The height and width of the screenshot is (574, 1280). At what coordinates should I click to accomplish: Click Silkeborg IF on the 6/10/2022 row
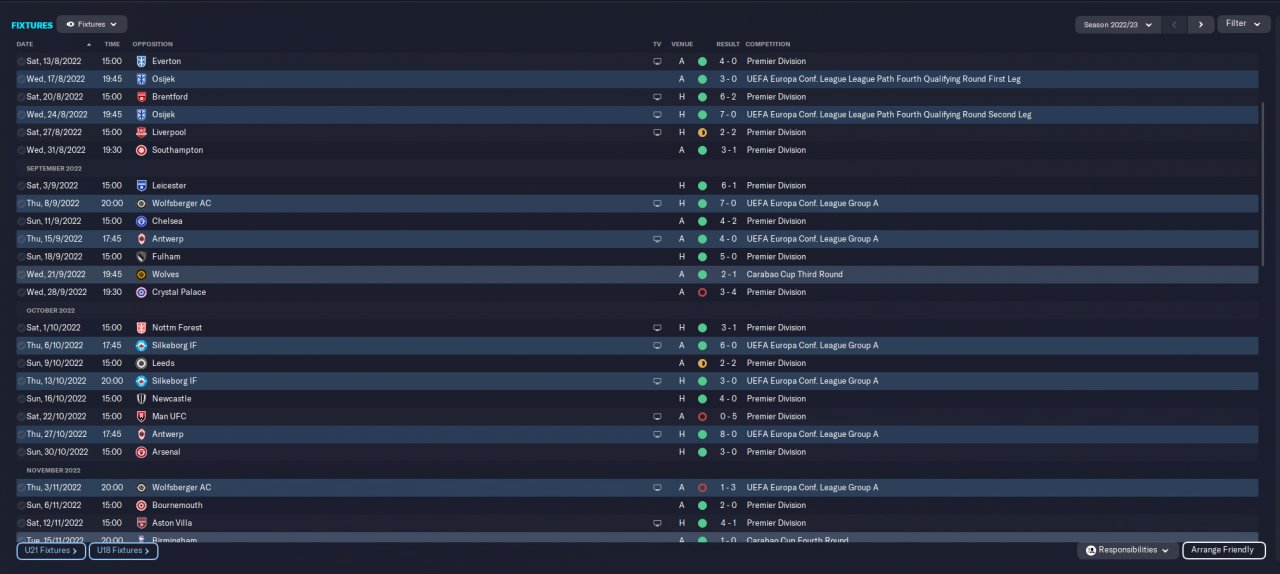(174, 345)
